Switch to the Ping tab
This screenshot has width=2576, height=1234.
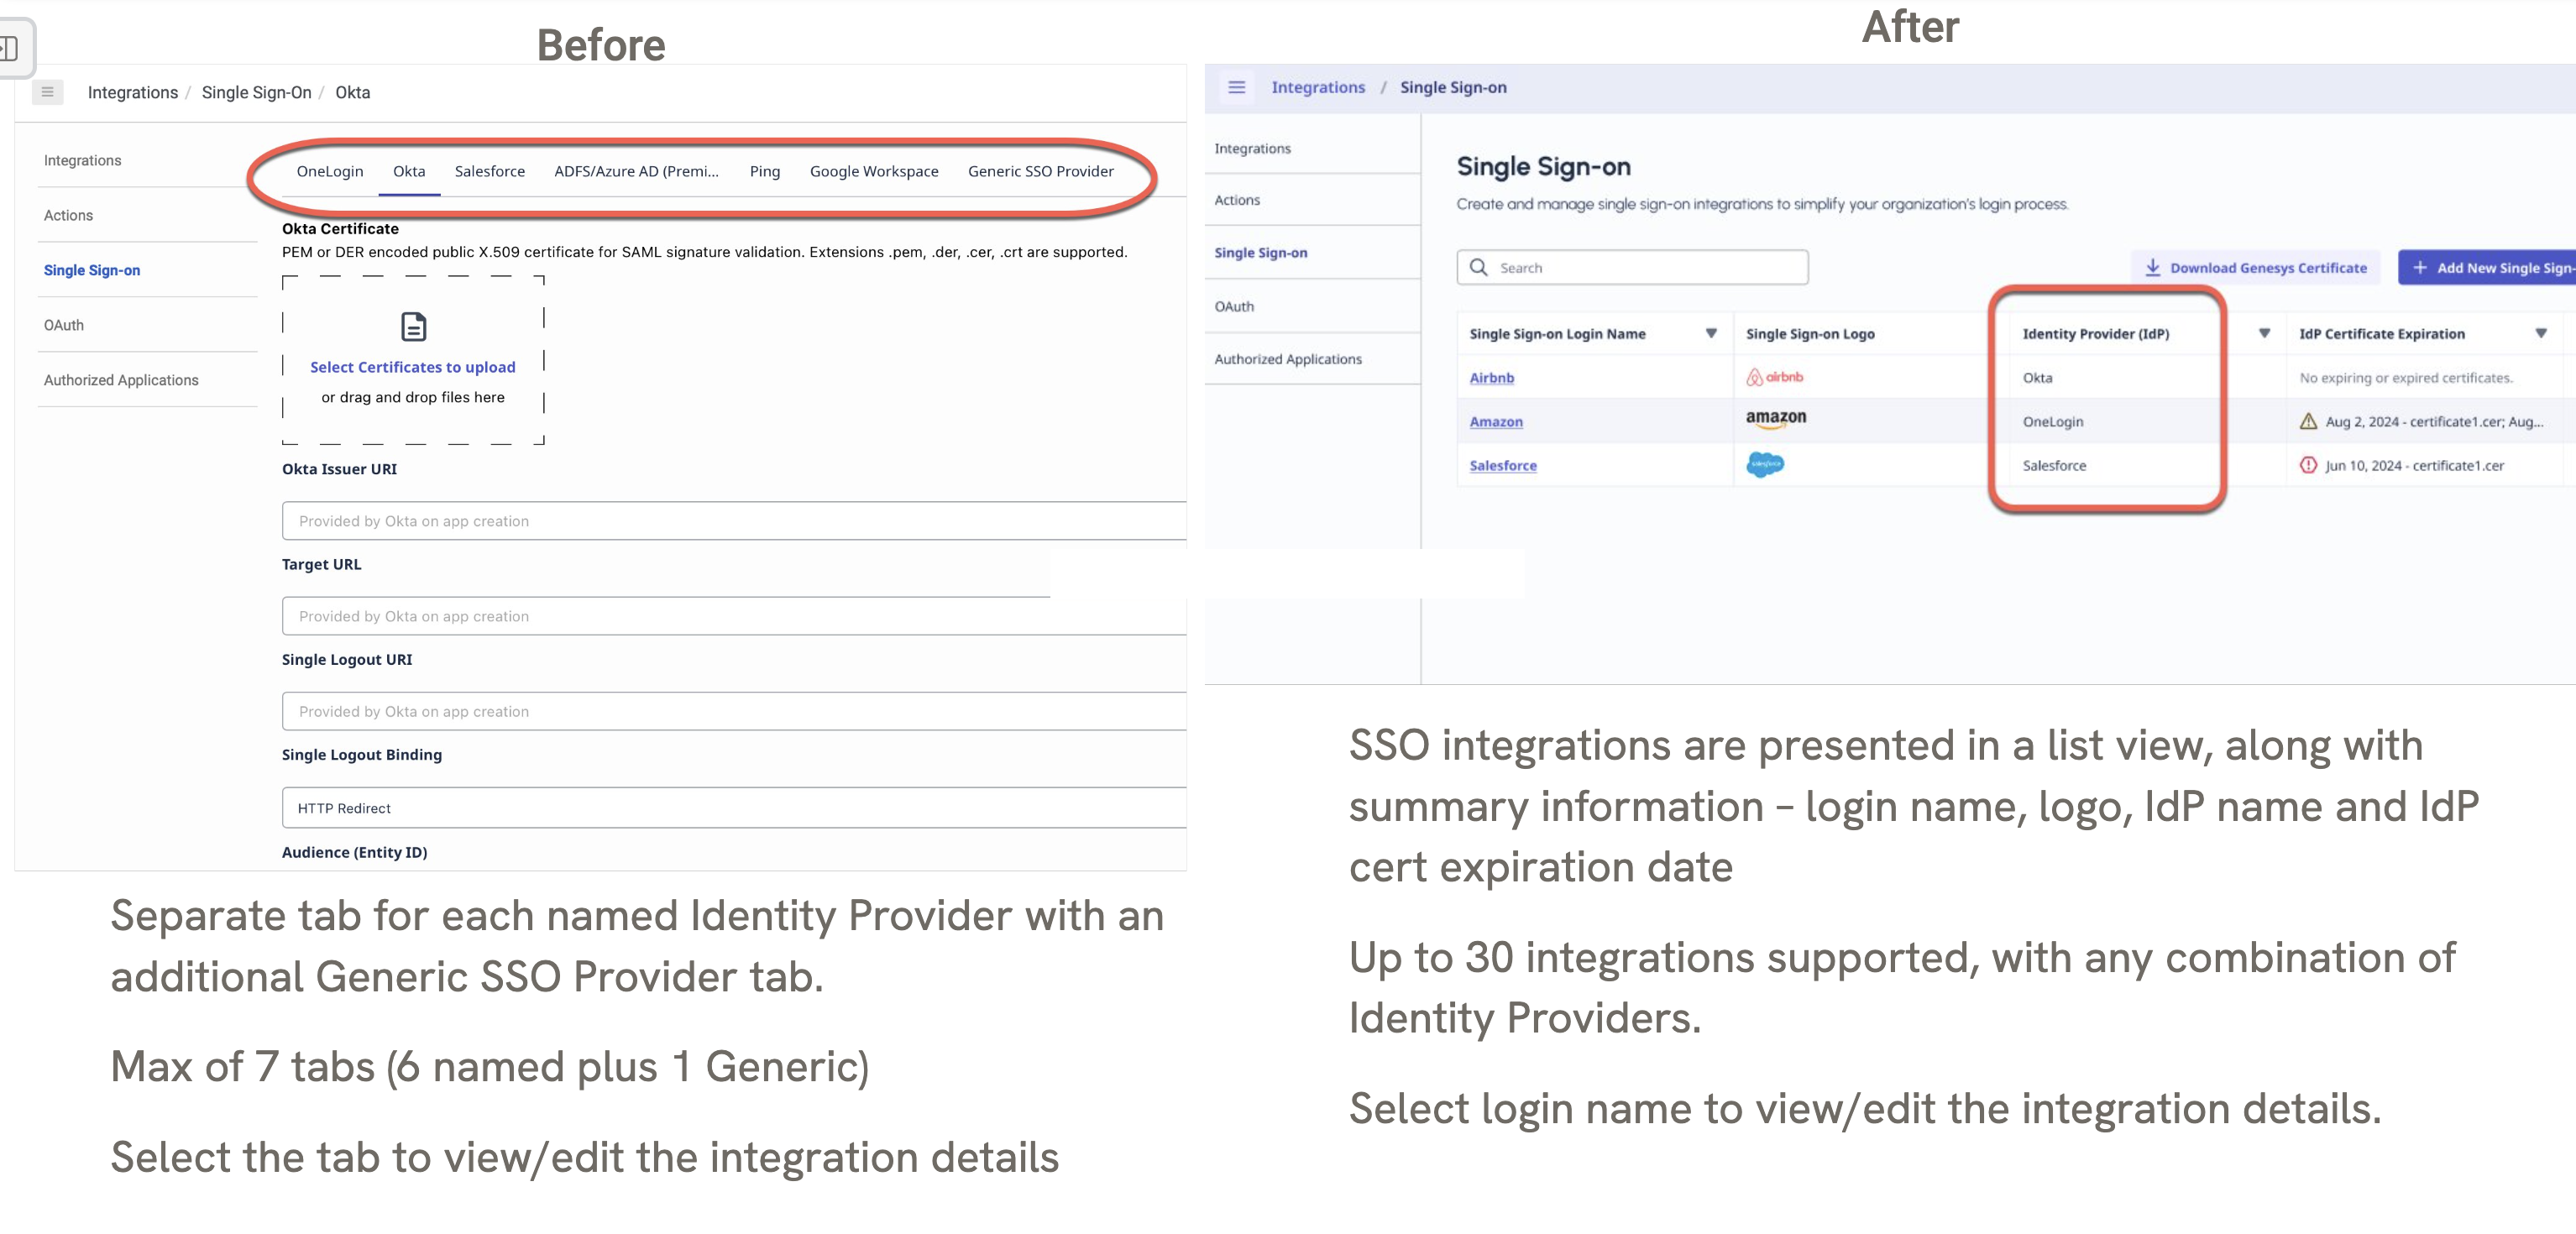click(x=765, y=171)
